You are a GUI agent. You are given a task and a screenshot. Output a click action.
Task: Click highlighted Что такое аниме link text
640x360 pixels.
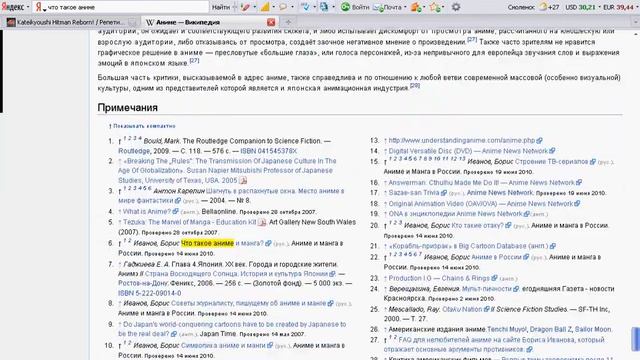[x=207, y=243]
